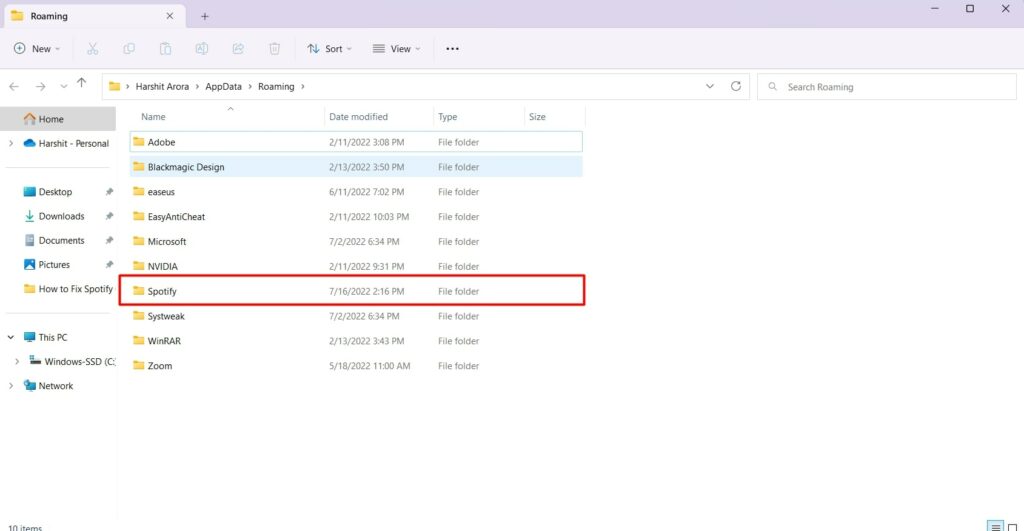Go up one folder level
The height and width of the screenshot is (531, 1024).
click(81, 85)
